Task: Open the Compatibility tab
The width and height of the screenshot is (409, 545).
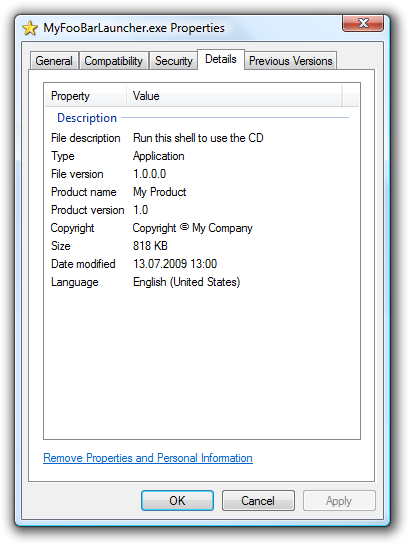Action: click(114, 61)
